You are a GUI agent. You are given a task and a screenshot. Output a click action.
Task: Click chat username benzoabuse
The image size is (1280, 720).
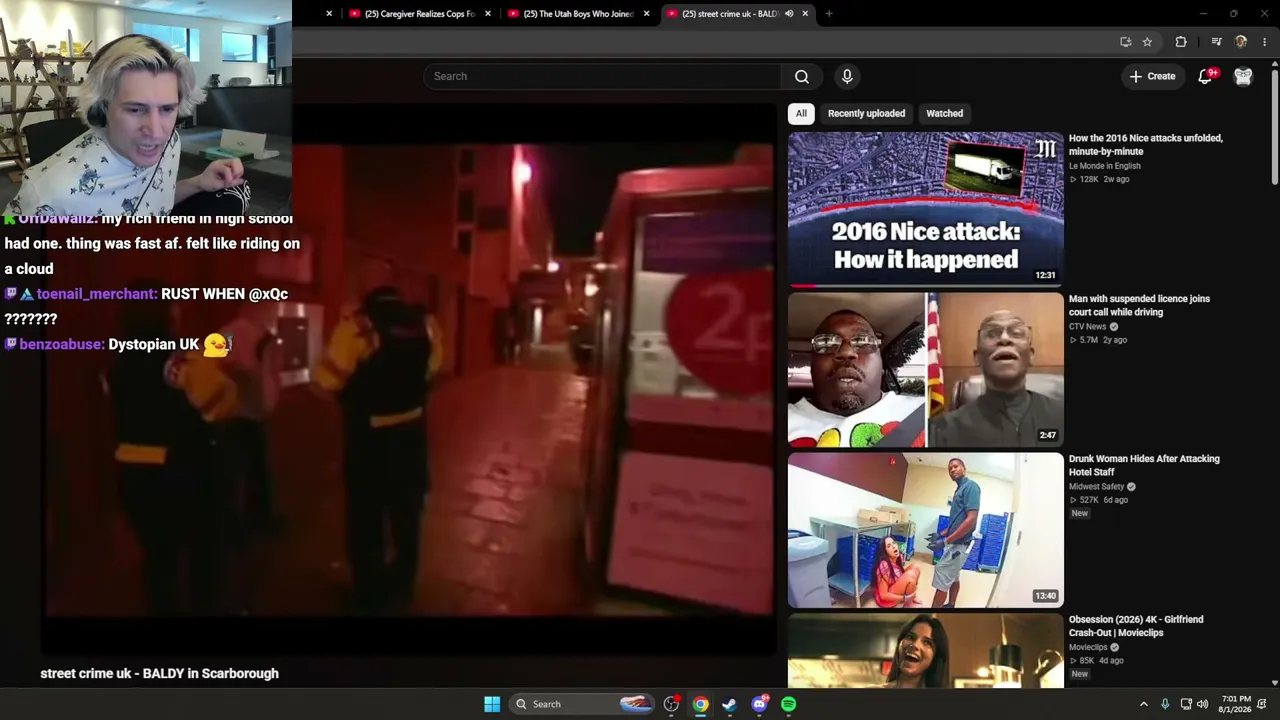[62, 344]
